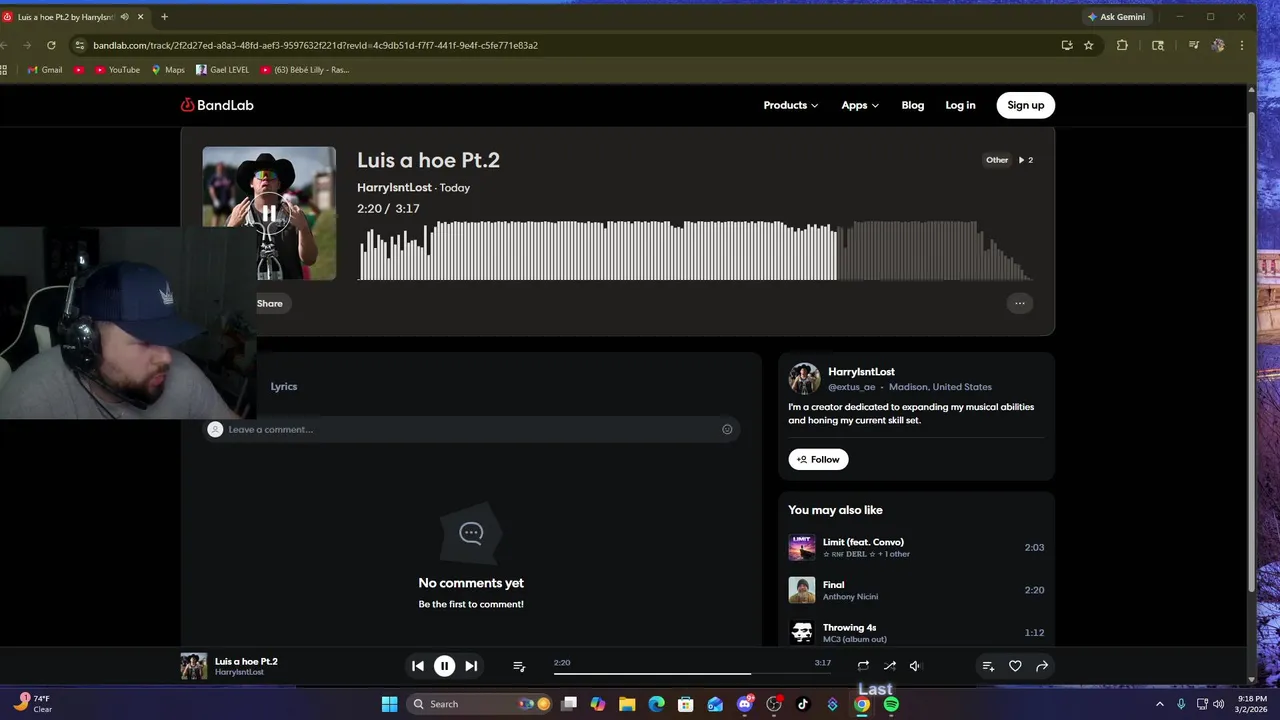Seek within the track waveform

pyautogui.click(x=695, y=250)
